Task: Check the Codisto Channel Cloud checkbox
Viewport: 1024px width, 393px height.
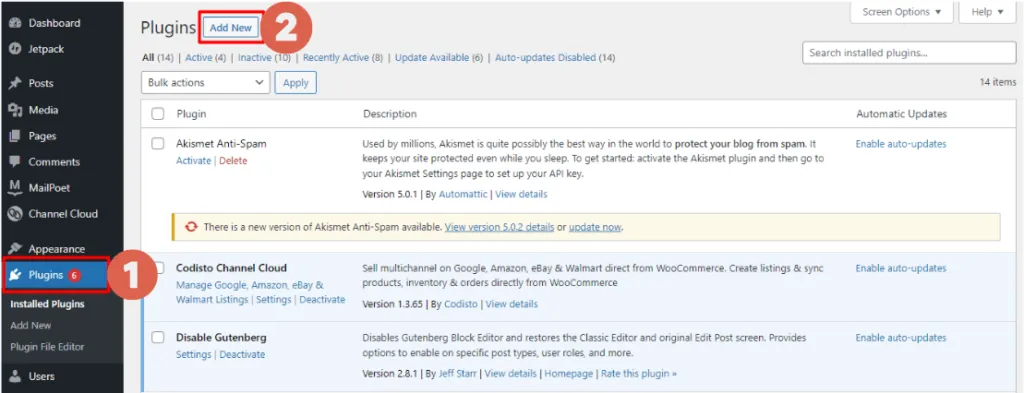Action: point(160,268)
